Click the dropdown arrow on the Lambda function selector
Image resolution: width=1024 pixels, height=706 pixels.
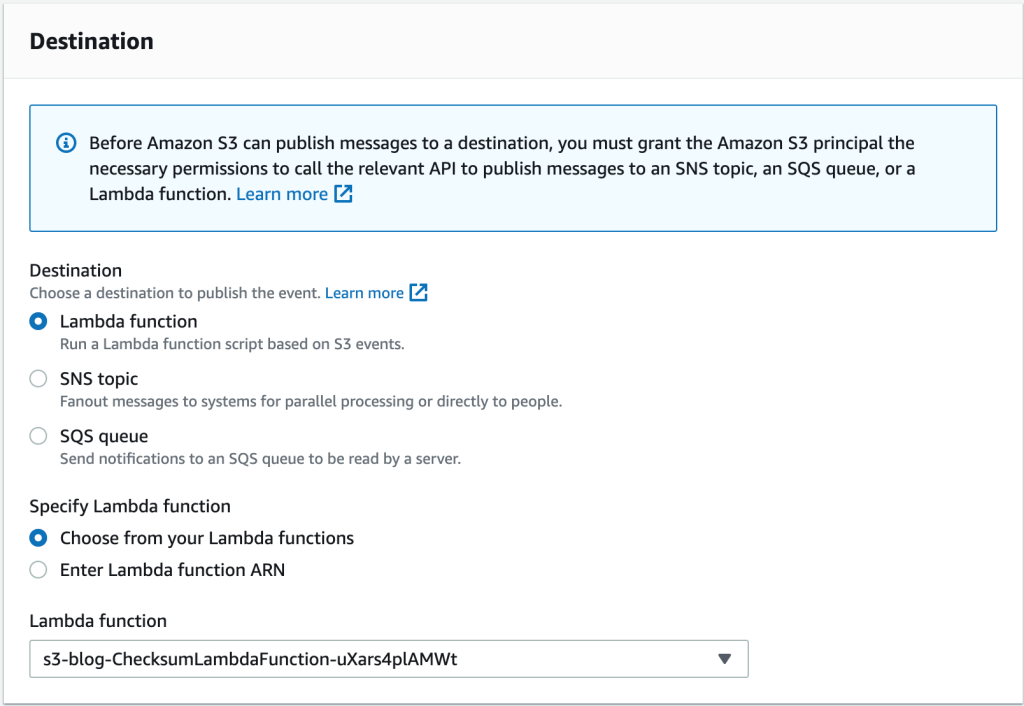725,658
